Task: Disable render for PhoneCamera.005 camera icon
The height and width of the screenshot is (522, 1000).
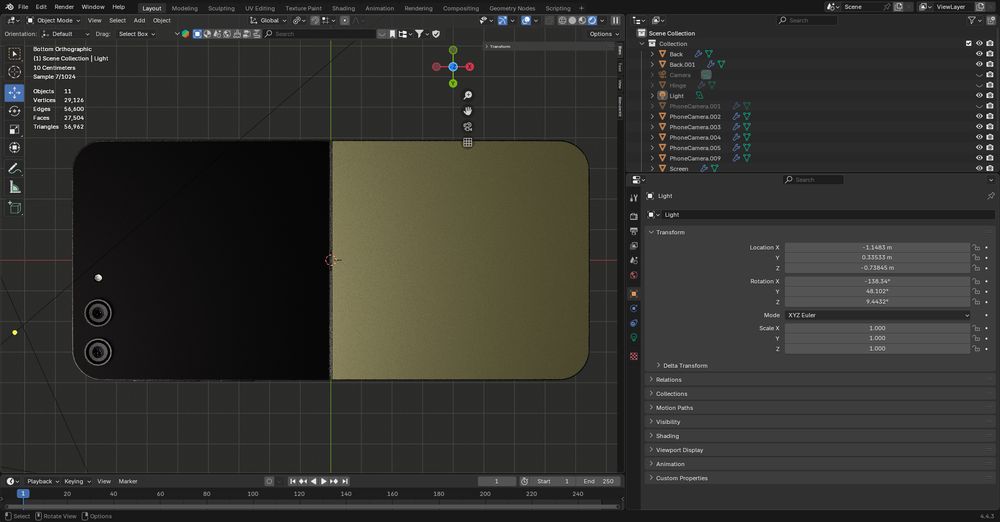Action: click(x=990, y=148)
